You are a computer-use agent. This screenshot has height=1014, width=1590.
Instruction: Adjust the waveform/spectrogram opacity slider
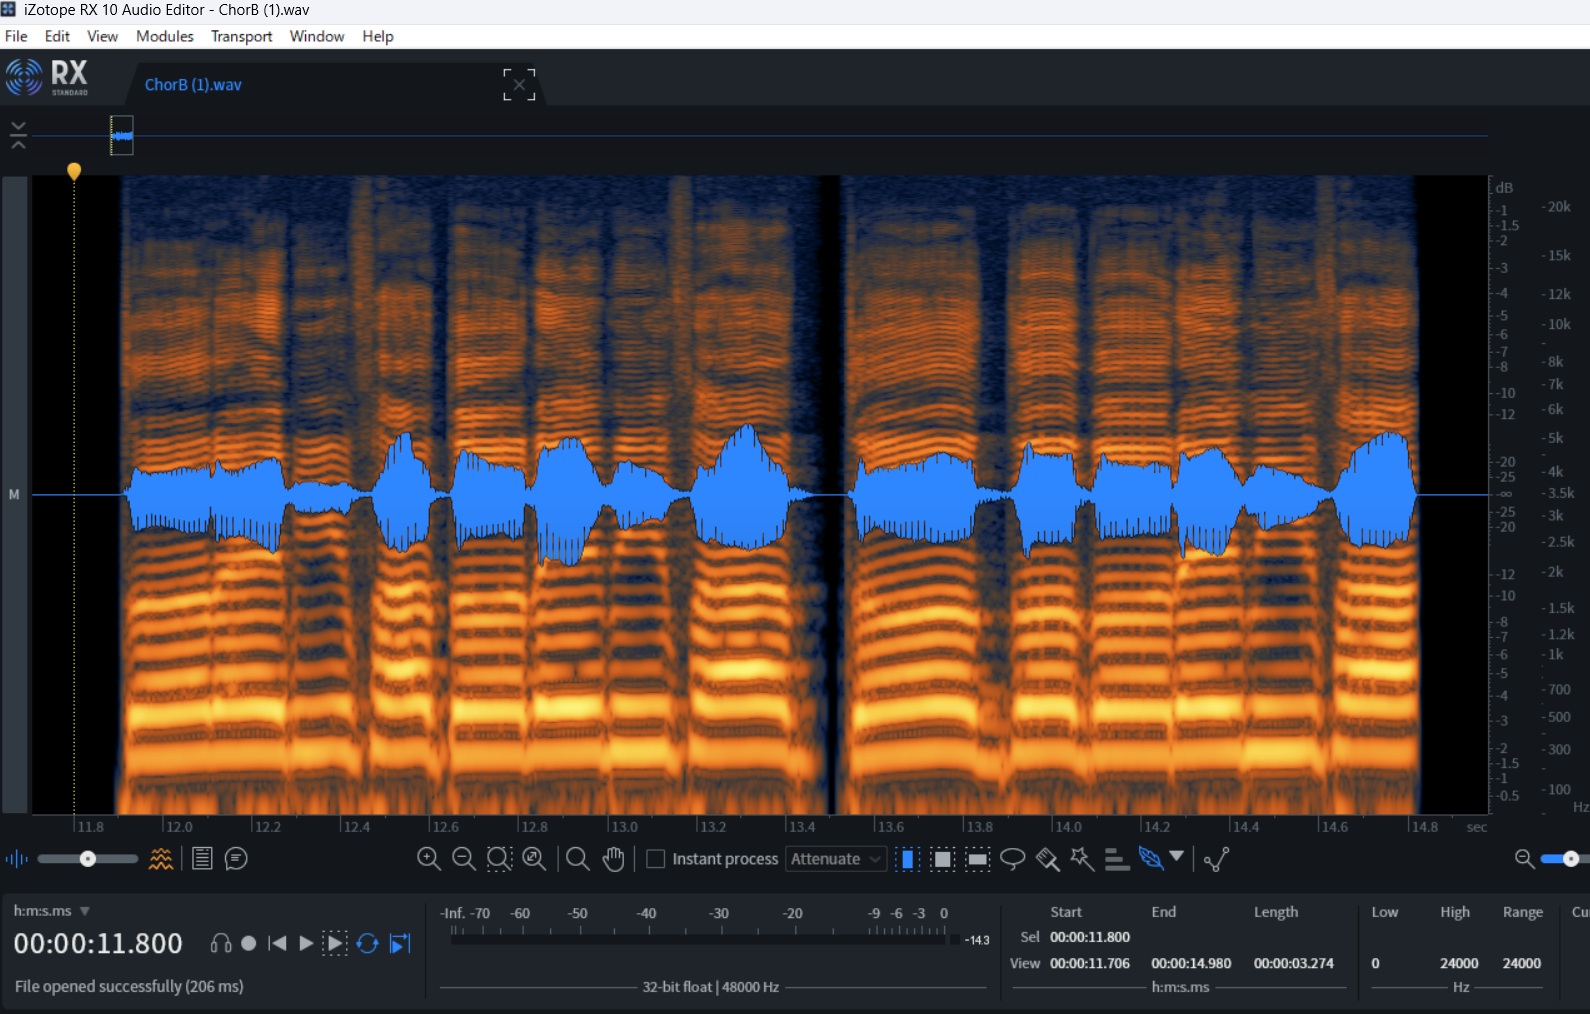pyautogui.click(x=88, y=859)
